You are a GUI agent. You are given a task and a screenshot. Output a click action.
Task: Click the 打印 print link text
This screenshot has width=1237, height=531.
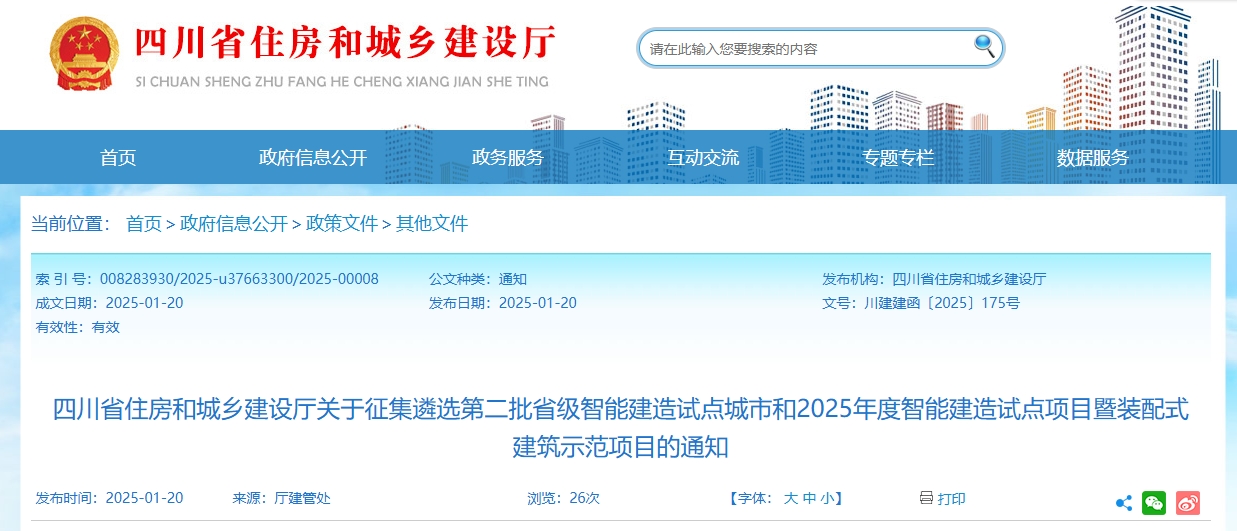click(952, 498)
